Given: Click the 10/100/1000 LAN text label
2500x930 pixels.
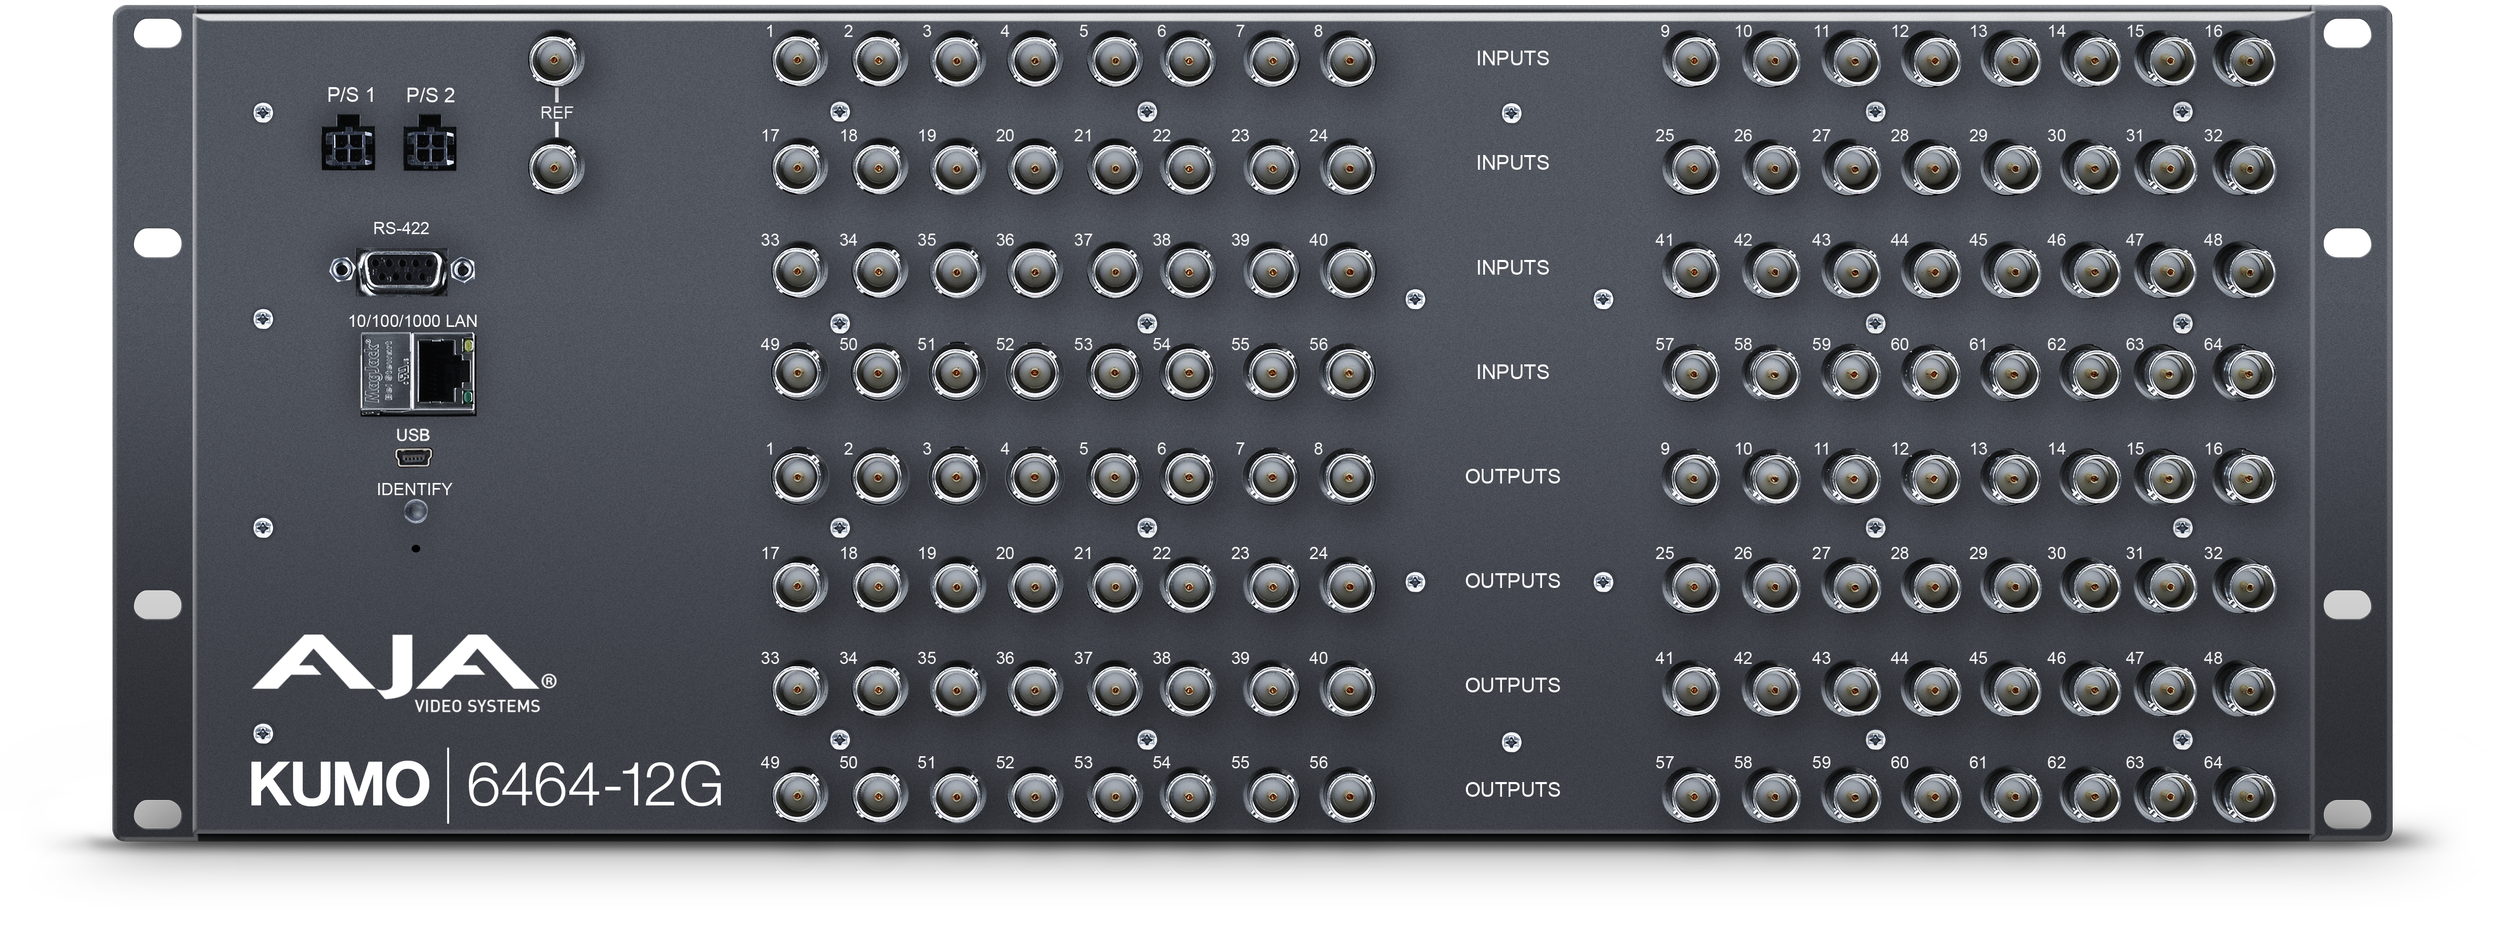Looking at the screenshot, I should click(412, 321).
